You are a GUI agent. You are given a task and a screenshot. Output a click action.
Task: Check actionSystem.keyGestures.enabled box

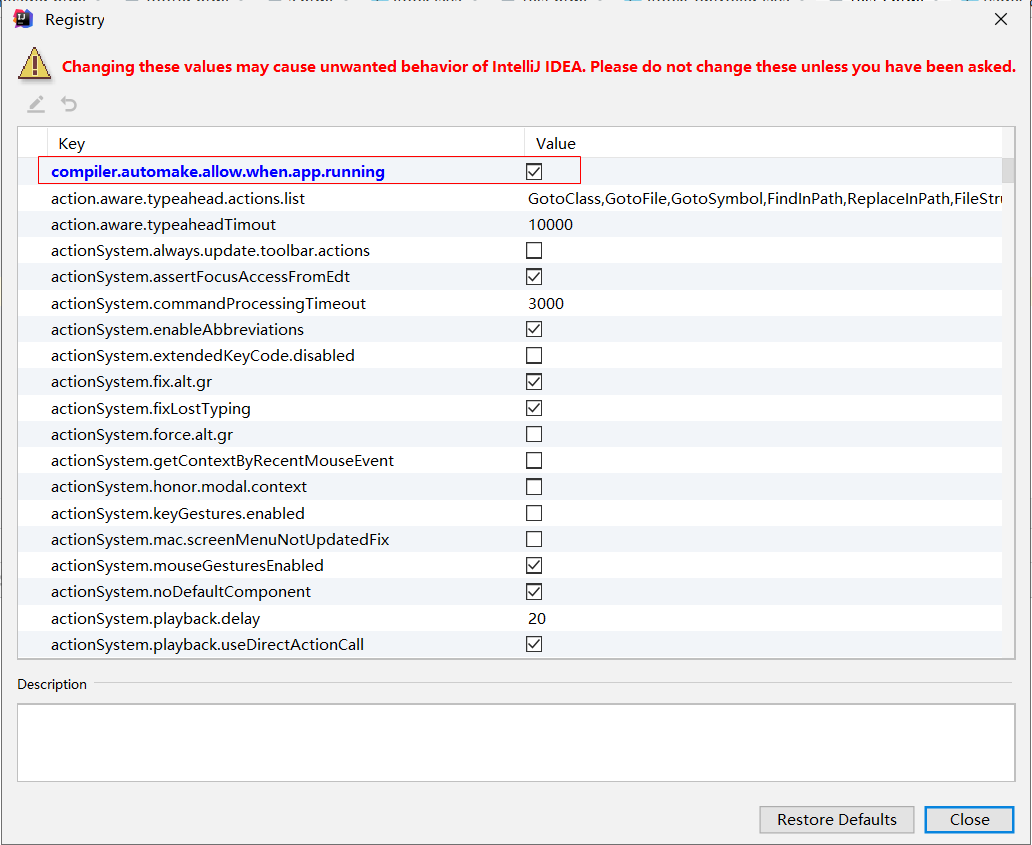pyautogui.click(x=534, y=513)
